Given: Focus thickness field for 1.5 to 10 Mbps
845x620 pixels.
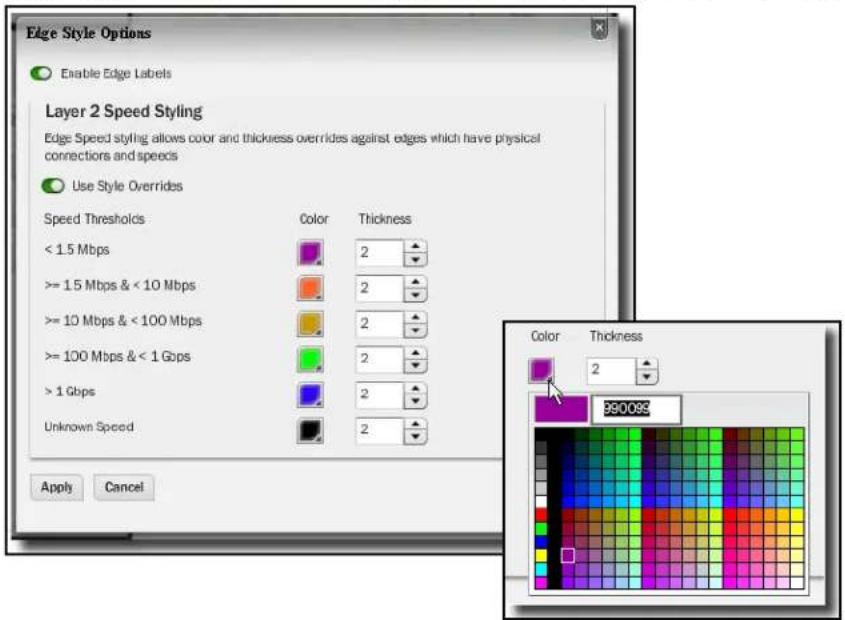Looking at the screenshot, I should pos(379,288).
